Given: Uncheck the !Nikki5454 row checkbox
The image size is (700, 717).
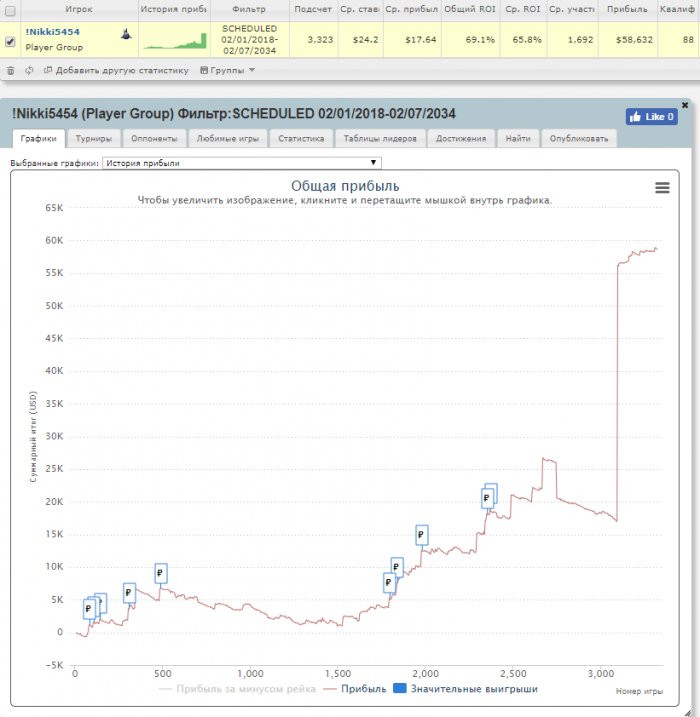Looking at the screenshot, I should pos(10,41).
